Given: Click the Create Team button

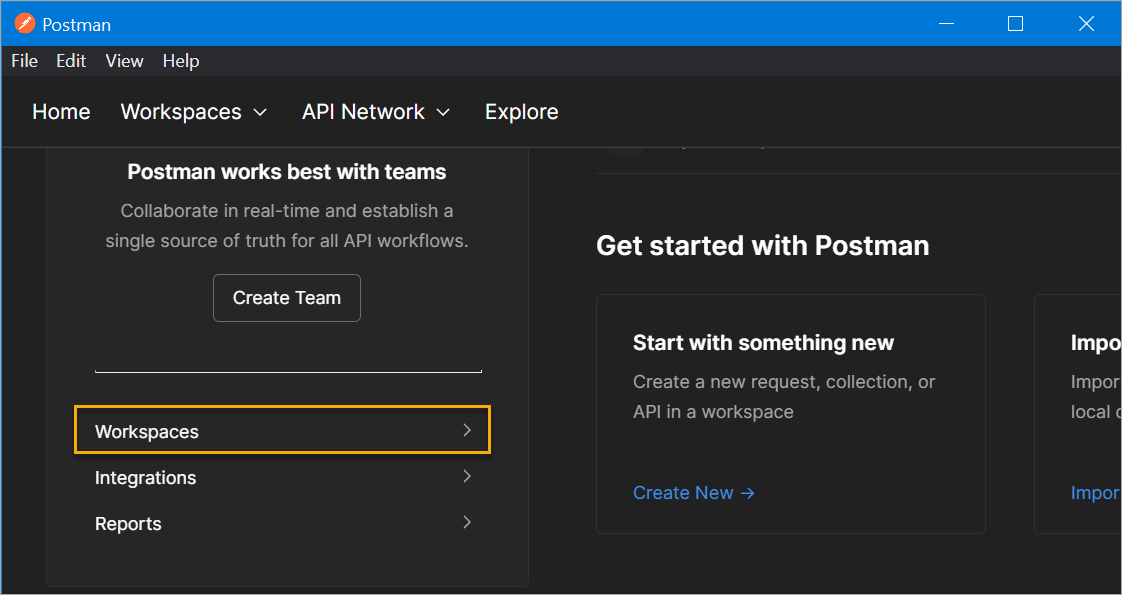Looking at the screenshot, I should click(x=287, y=298).
